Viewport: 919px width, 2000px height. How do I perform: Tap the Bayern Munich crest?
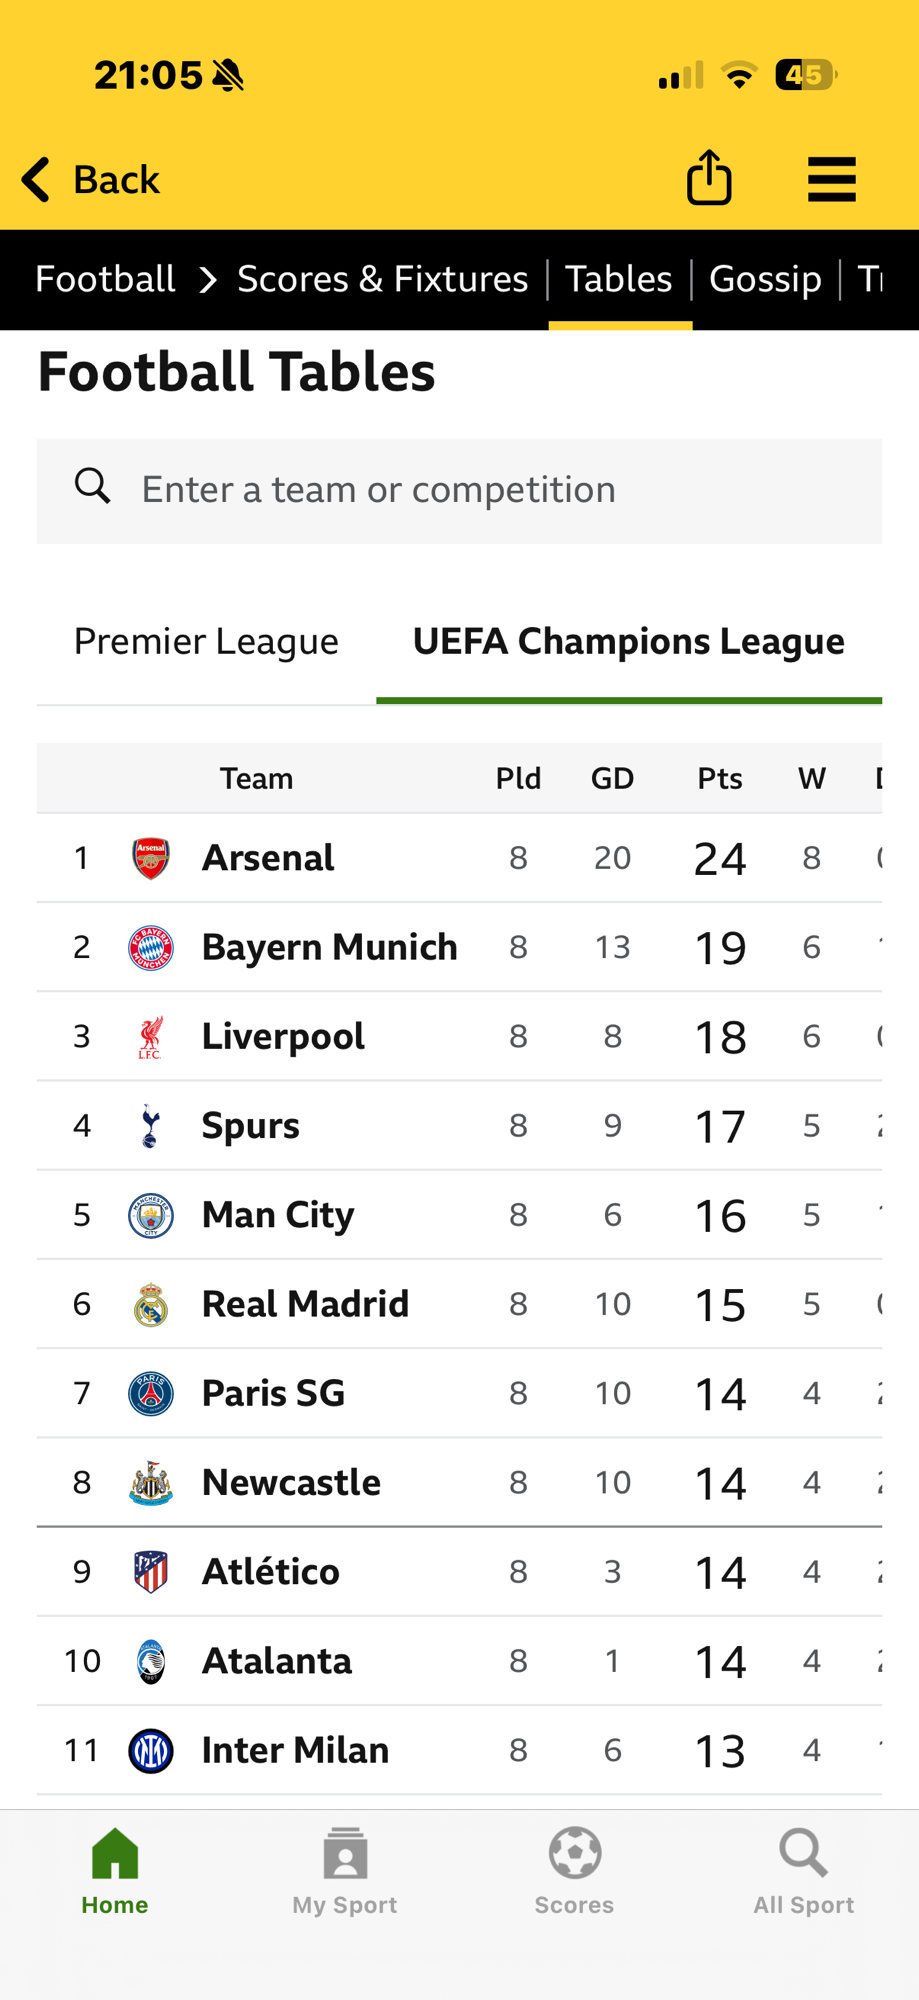coord(151,947)
